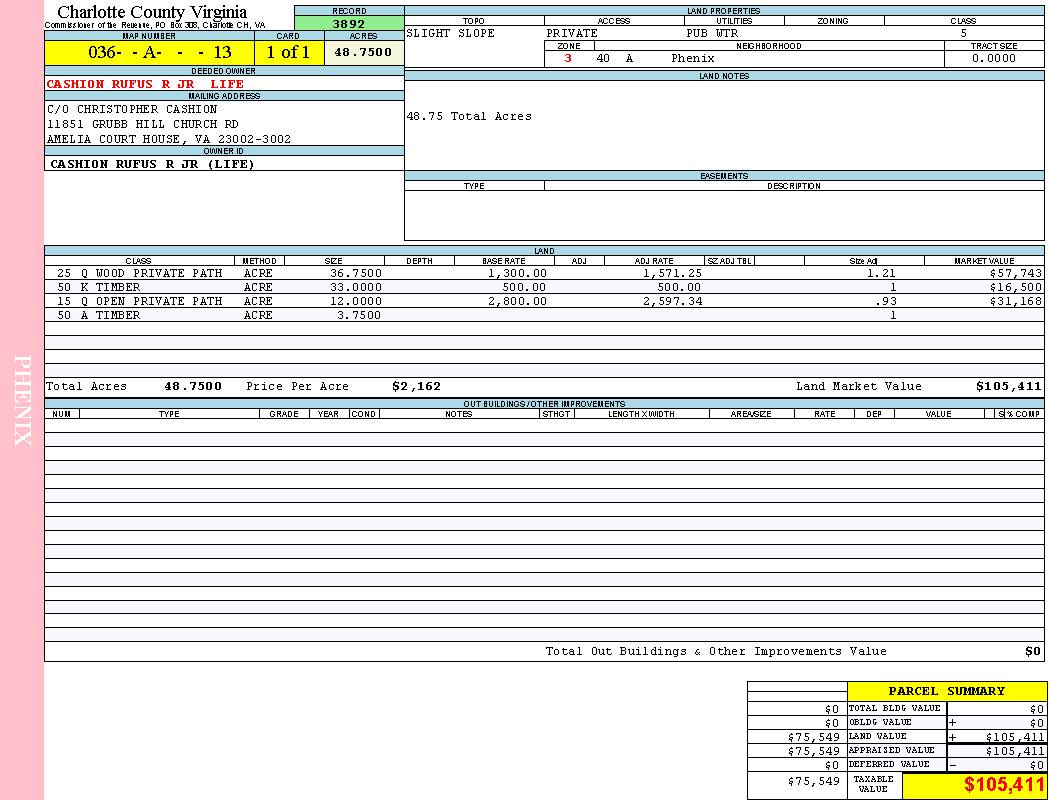
Task: Click the Price Per Acre $2,162 value
Action: click(x=416, y=386)
